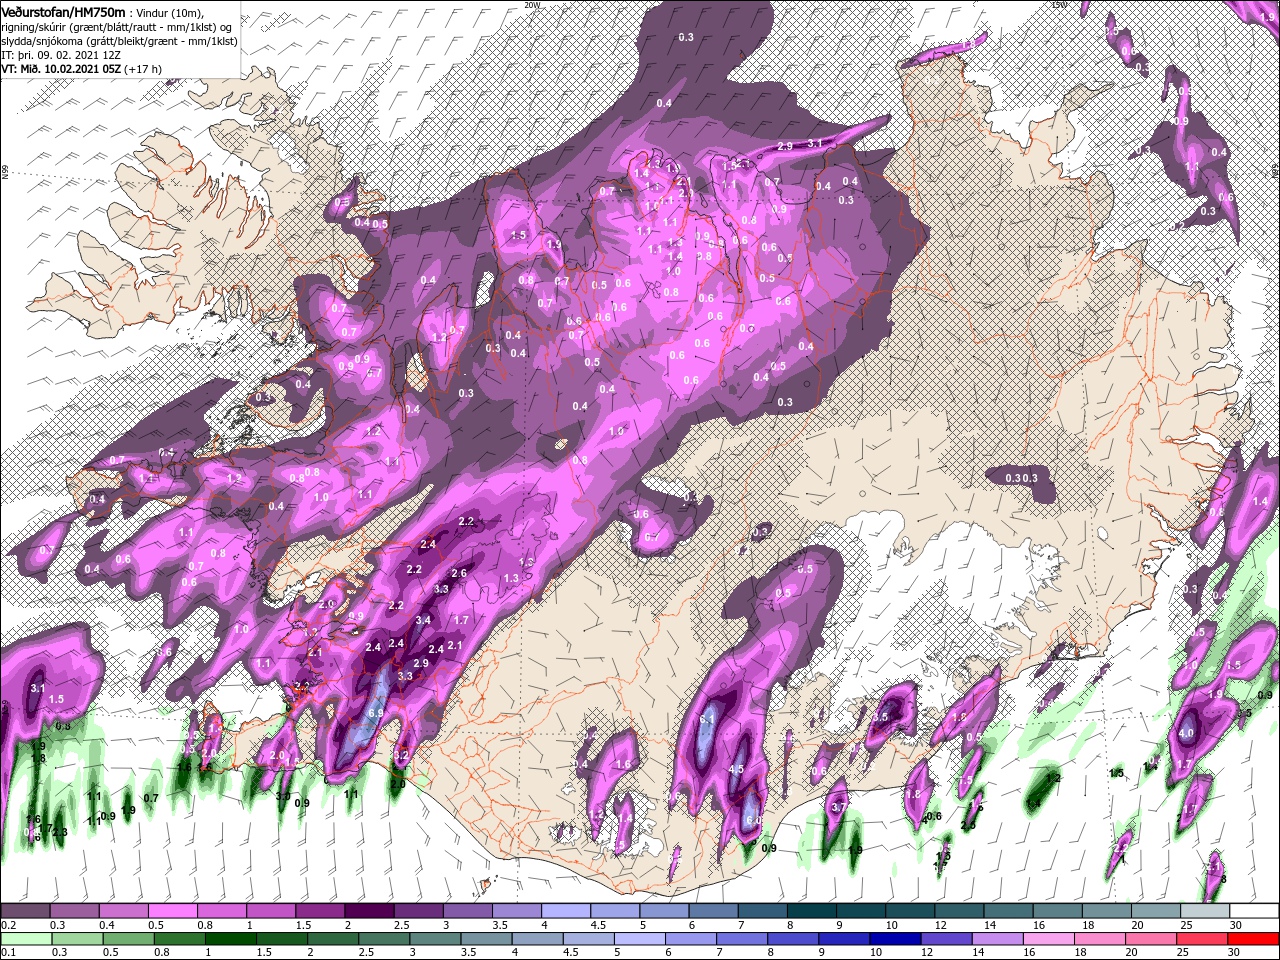Image resolution: width=1280 pixels, height=960 pixels.
Task: Click the 'rigning/skúrir' legend description line
Action: point(117,26)
